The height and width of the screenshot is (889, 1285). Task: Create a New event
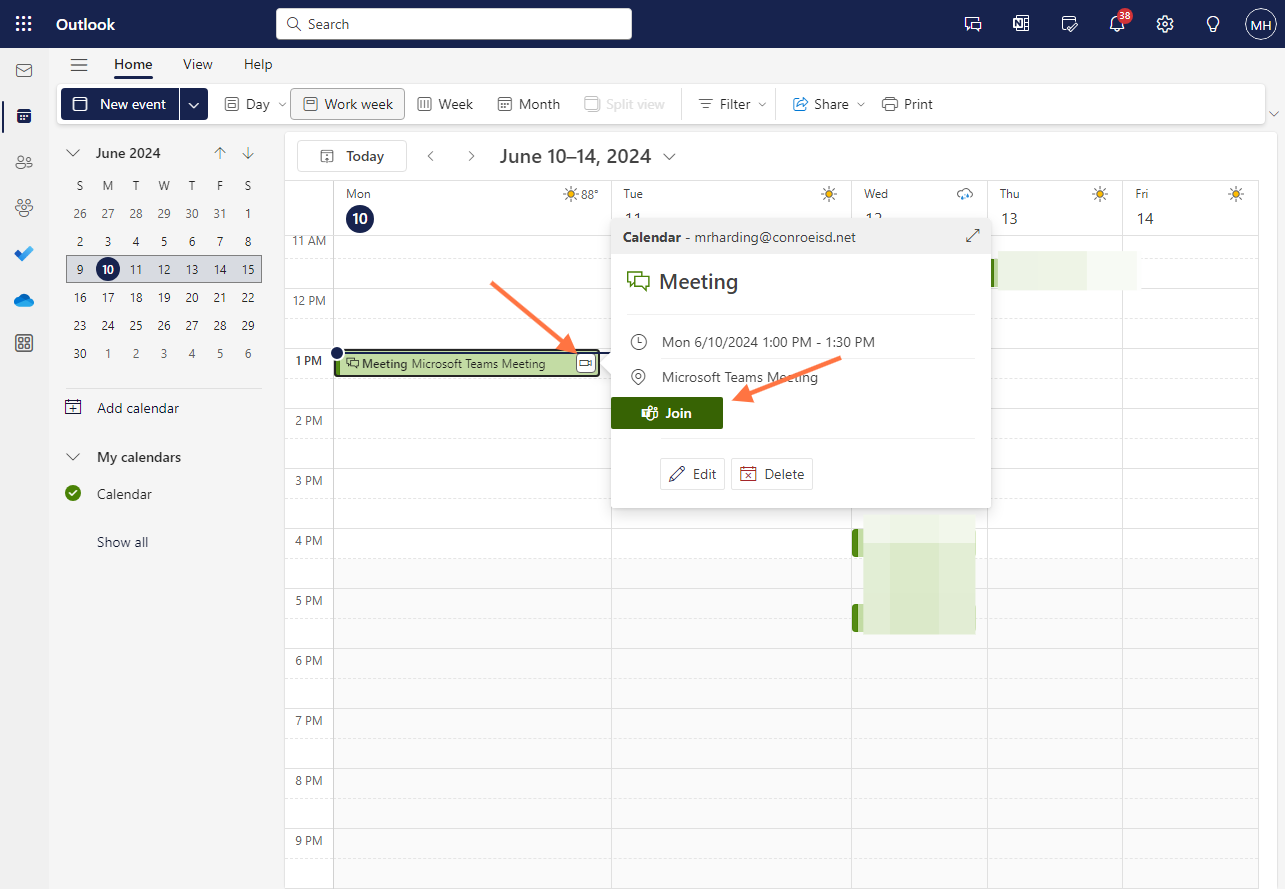[120, 104]
